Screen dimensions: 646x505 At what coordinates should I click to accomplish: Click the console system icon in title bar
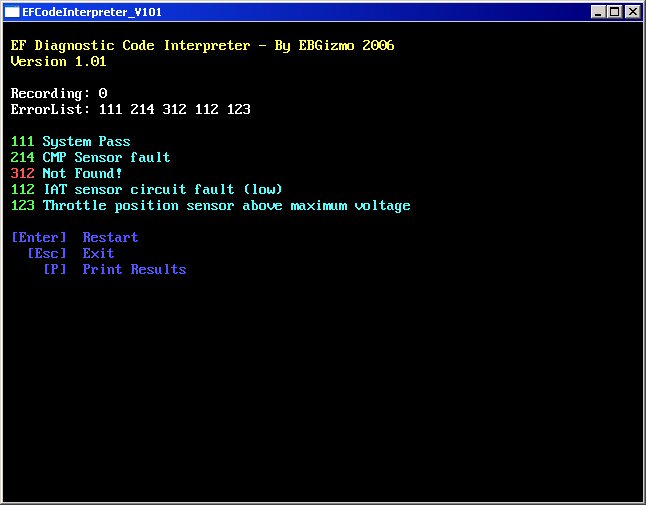(13, 12)
